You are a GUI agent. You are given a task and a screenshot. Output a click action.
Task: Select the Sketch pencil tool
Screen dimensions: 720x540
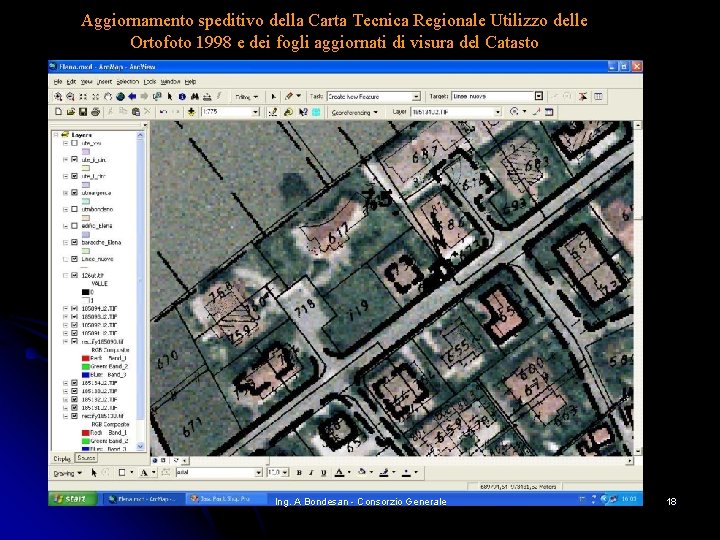289,96
